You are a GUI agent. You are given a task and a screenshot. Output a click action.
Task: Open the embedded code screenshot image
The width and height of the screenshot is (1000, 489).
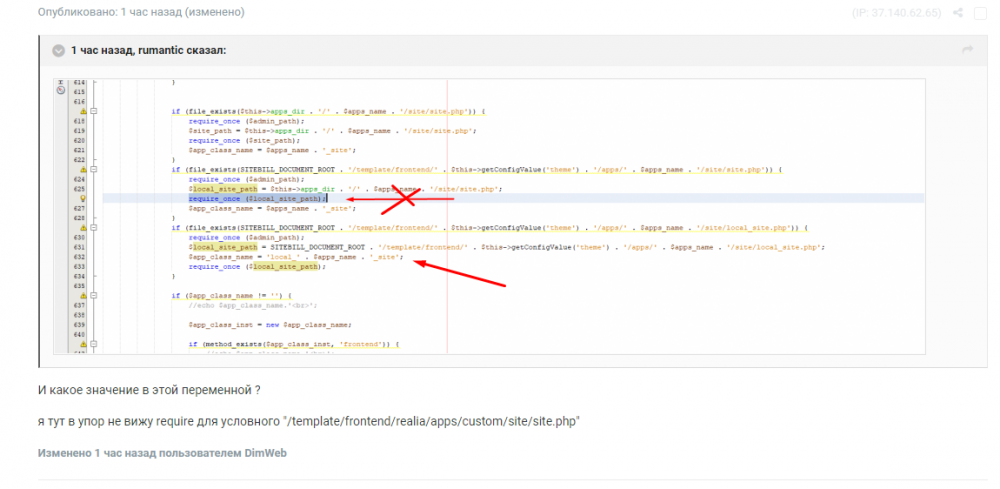tap(489, 216)
